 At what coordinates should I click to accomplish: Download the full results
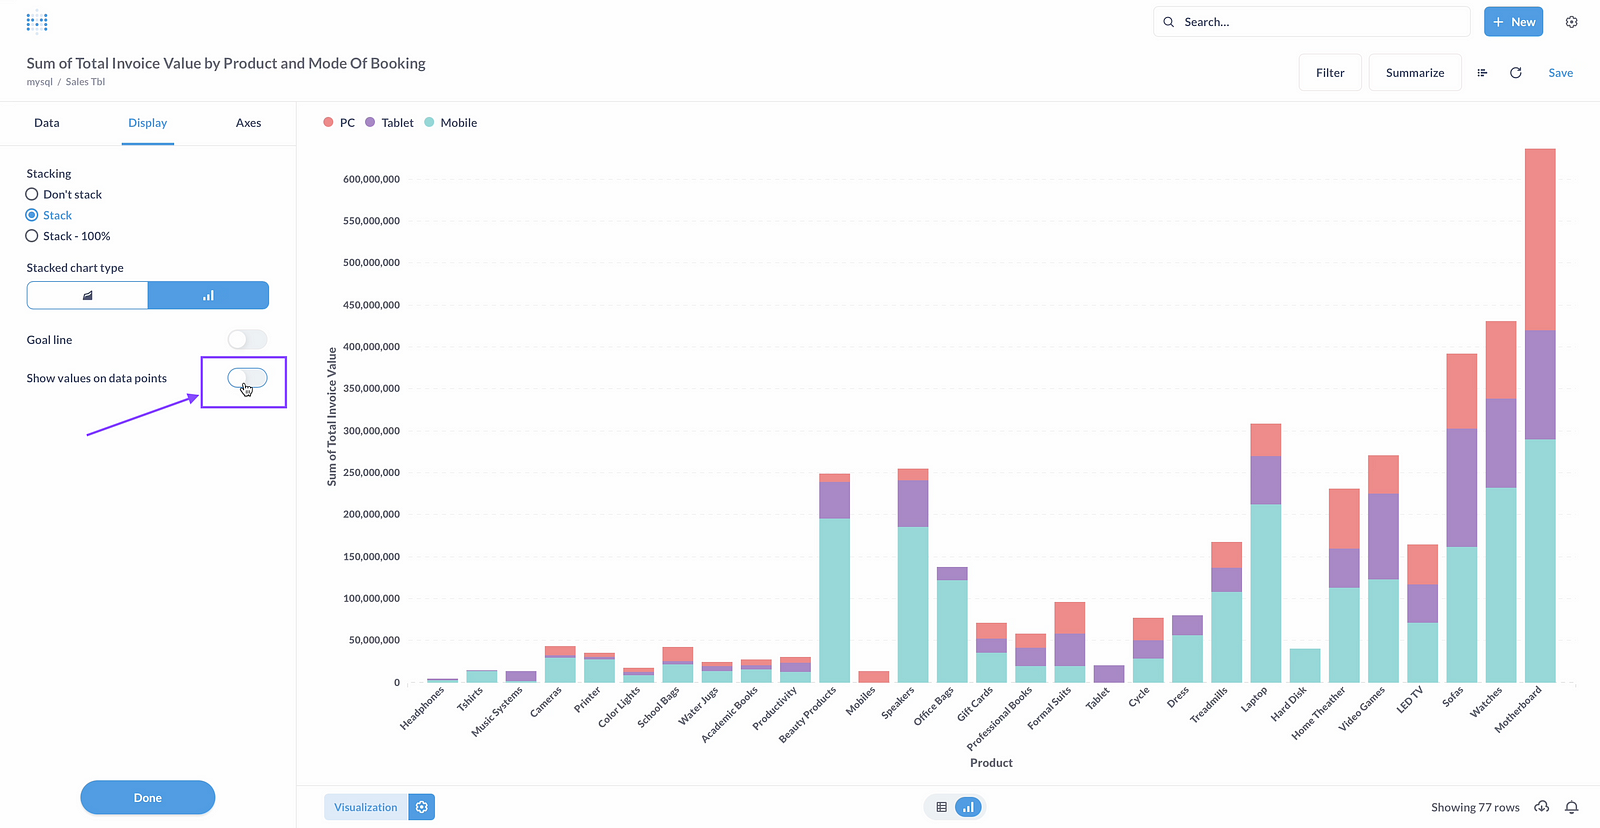(x=1542, y=807)
